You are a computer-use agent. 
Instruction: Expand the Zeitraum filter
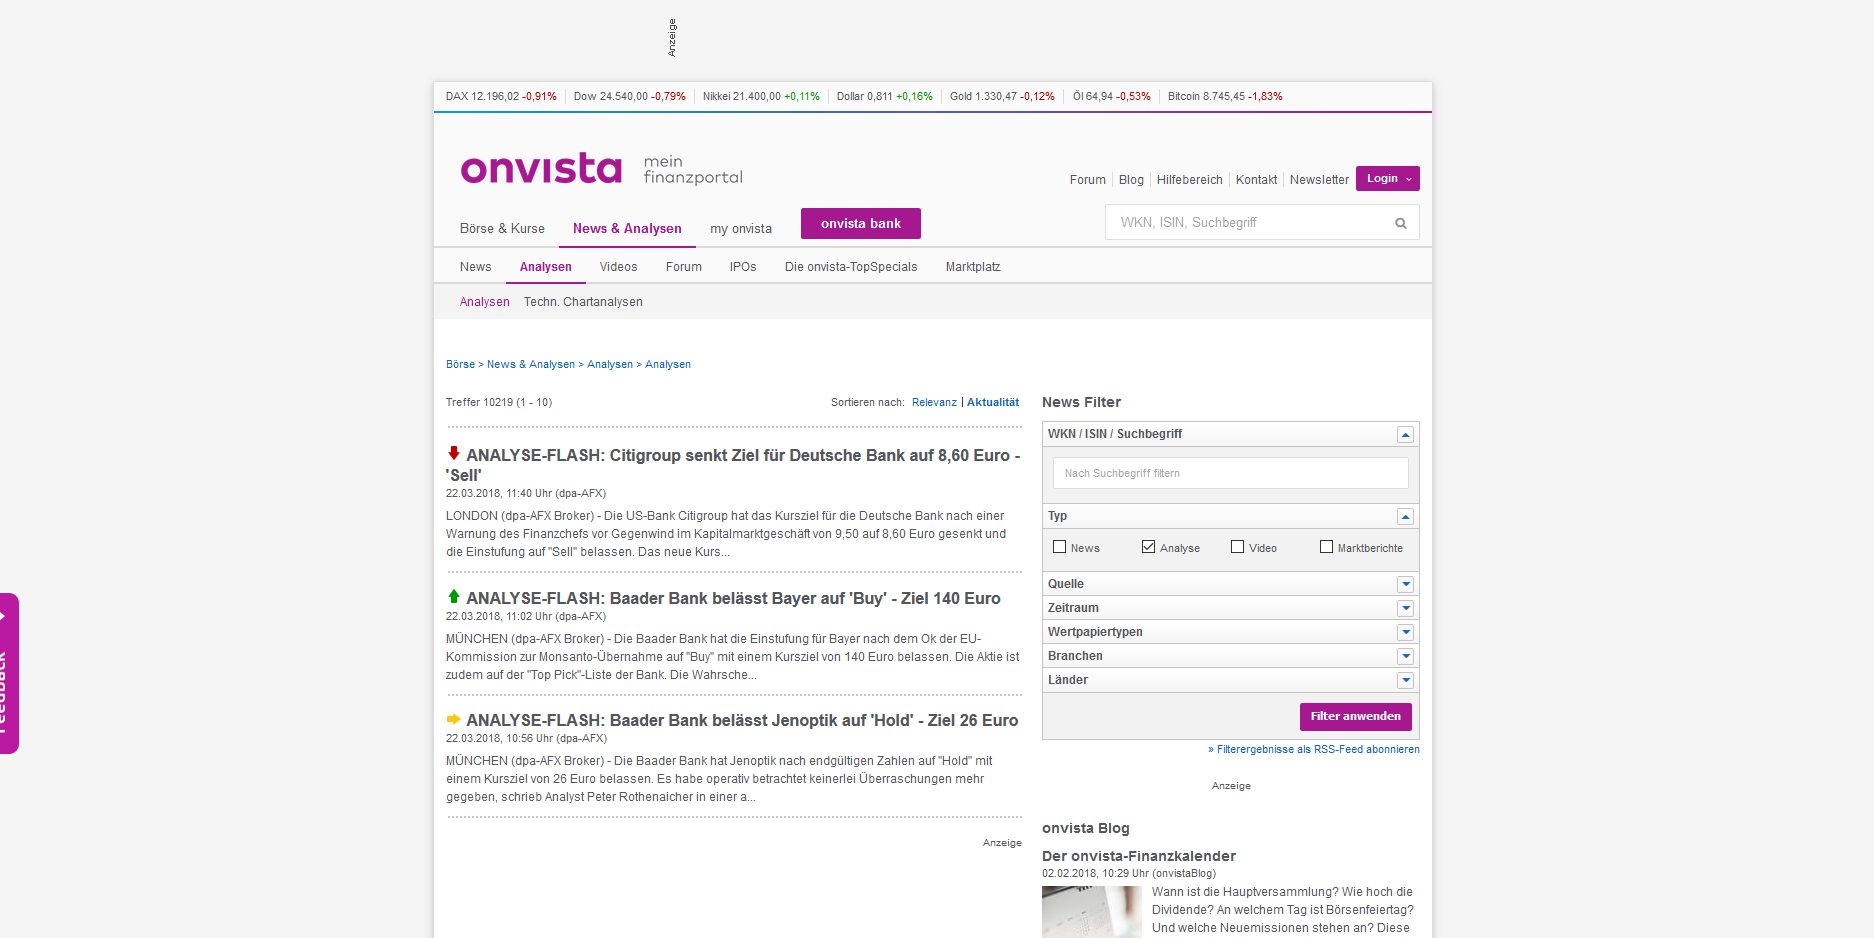click(x=1405, y=608)
